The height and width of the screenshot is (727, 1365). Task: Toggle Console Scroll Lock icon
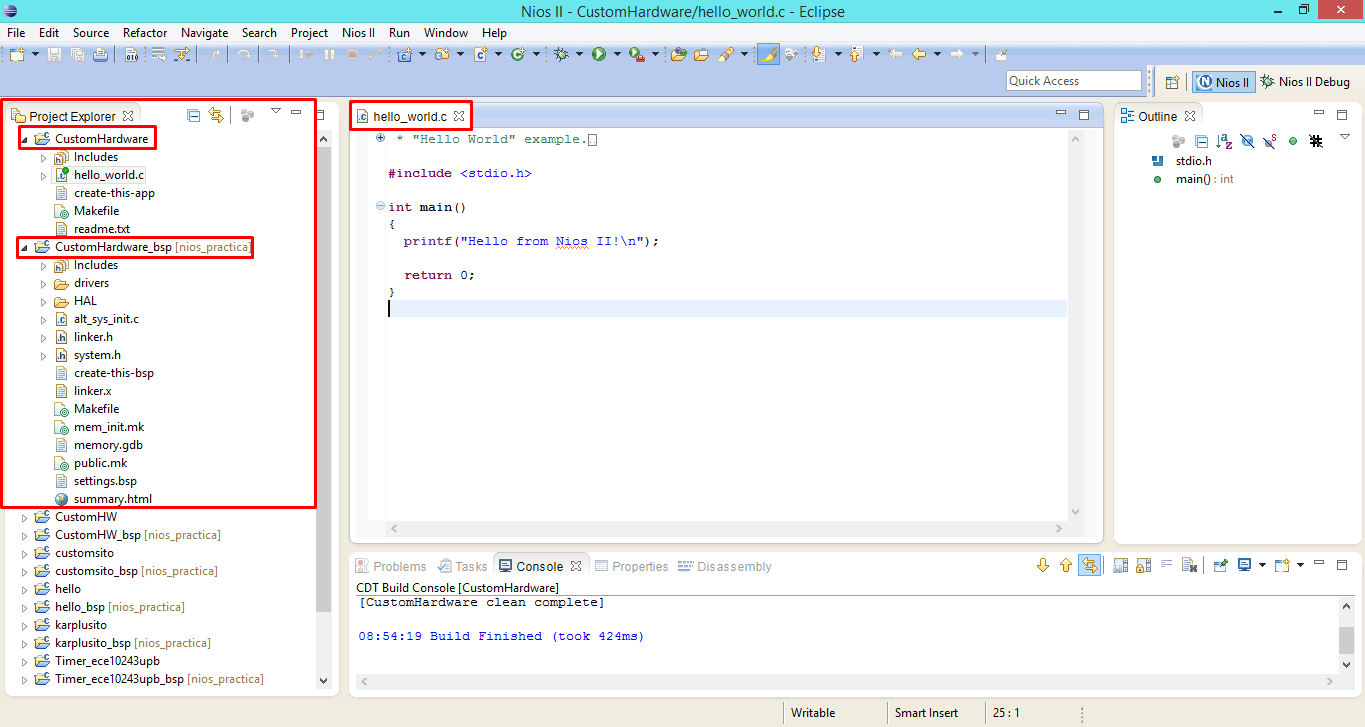pos(1143,565)
